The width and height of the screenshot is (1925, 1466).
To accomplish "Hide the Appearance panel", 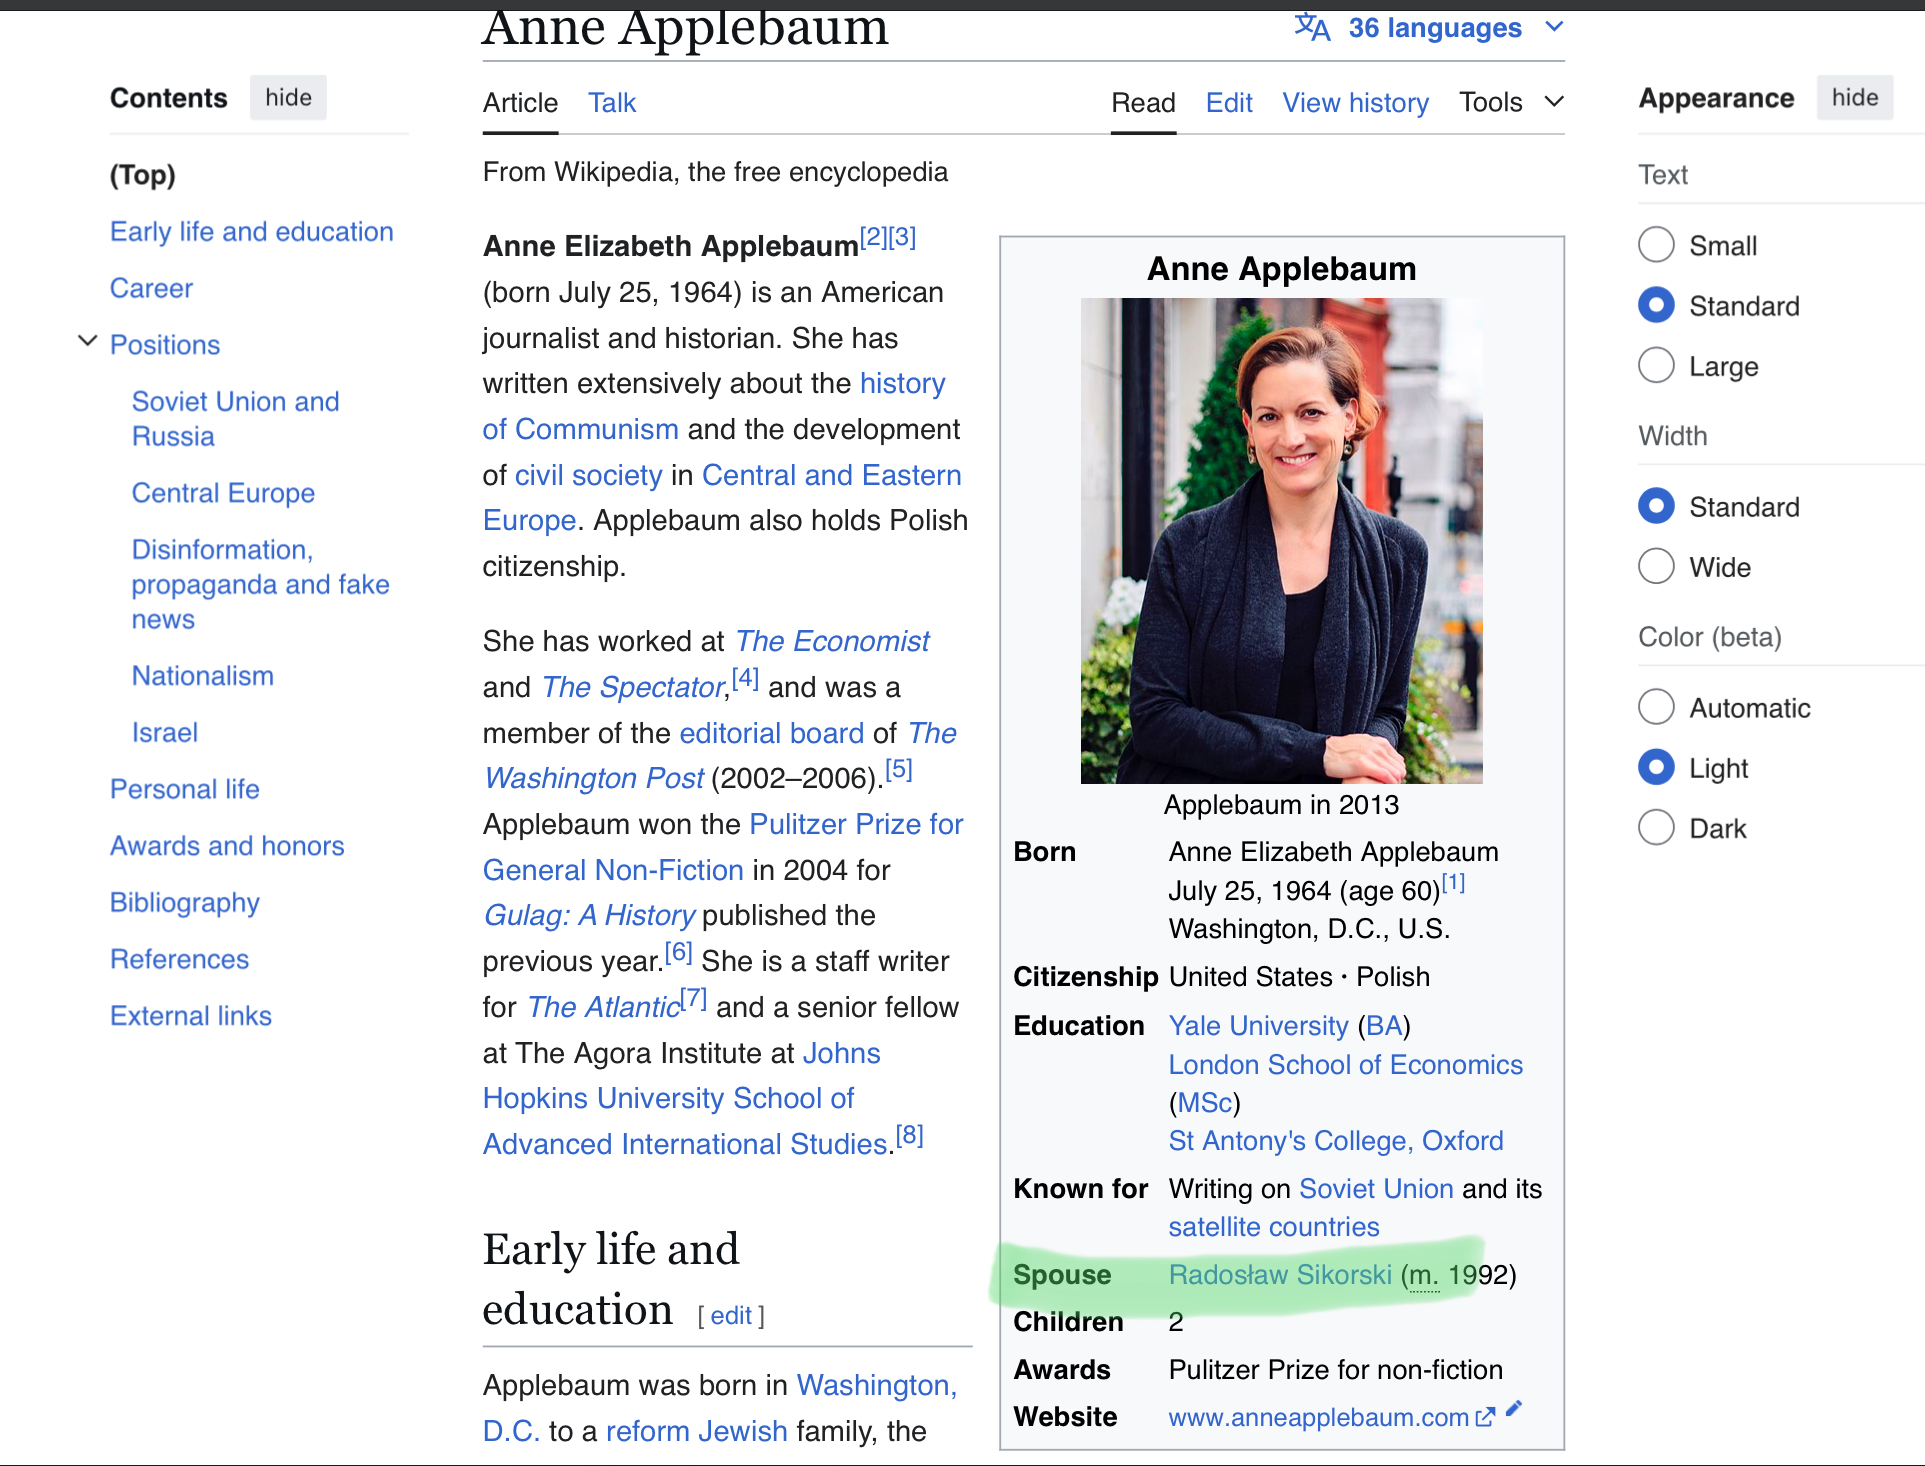I will (x=1854, y=98).
